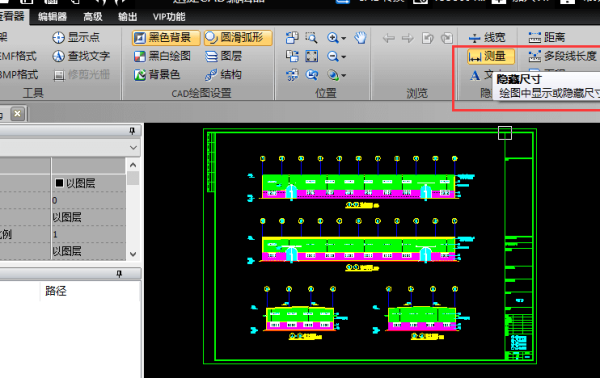
Task: Click the properties list scroll up arrow
Action: point(133,165)
